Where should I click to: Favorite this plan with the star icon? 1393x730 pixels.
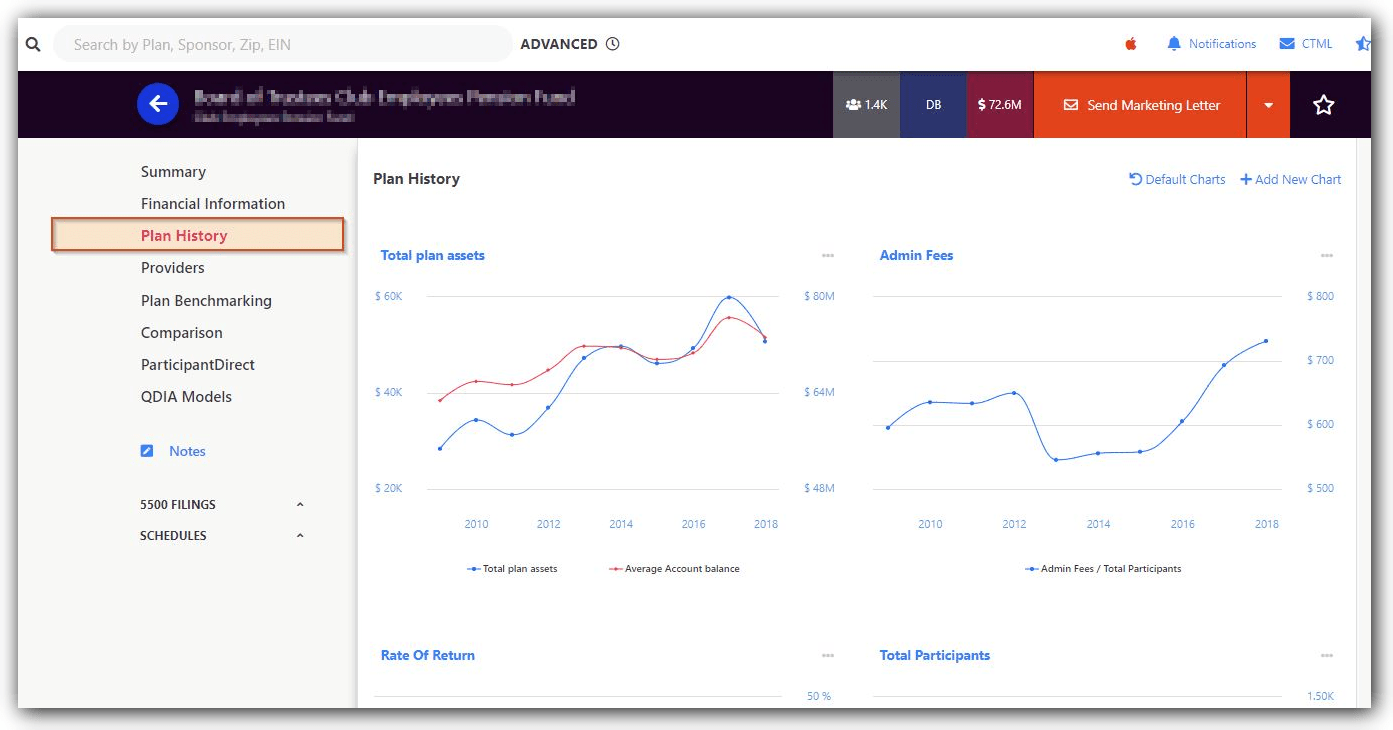pos(1323,105)
